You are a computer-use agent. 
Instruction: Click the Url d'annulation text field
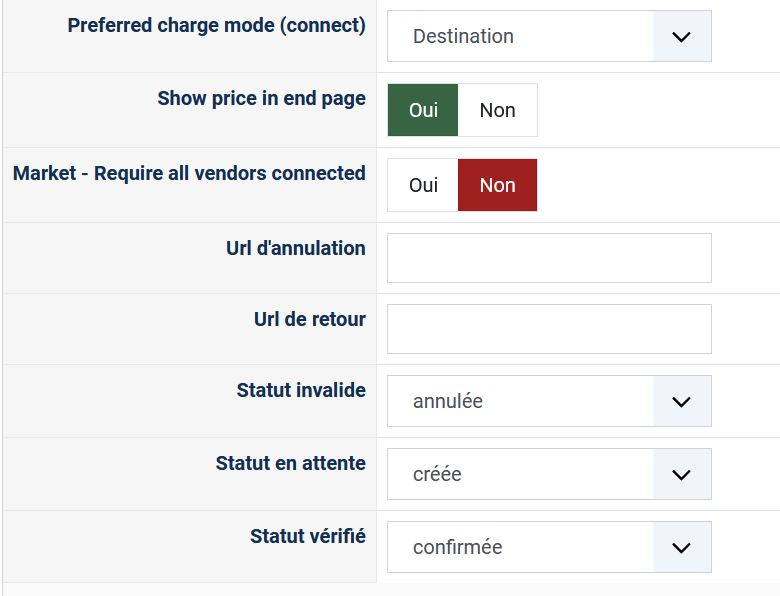549,258
